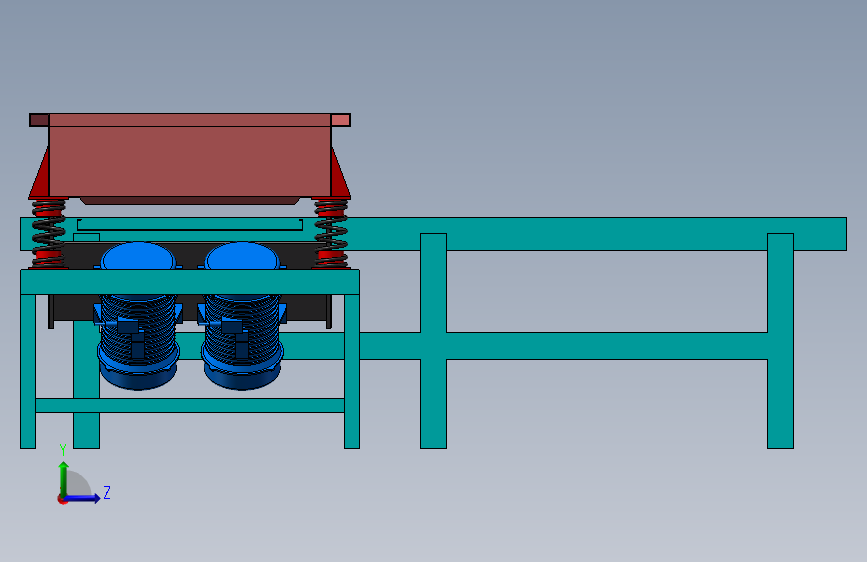Select the light pink right end cap of hopper flange
Image resolution: width=867 pixels, height=562 pixels.
click(x=341, y=120)
